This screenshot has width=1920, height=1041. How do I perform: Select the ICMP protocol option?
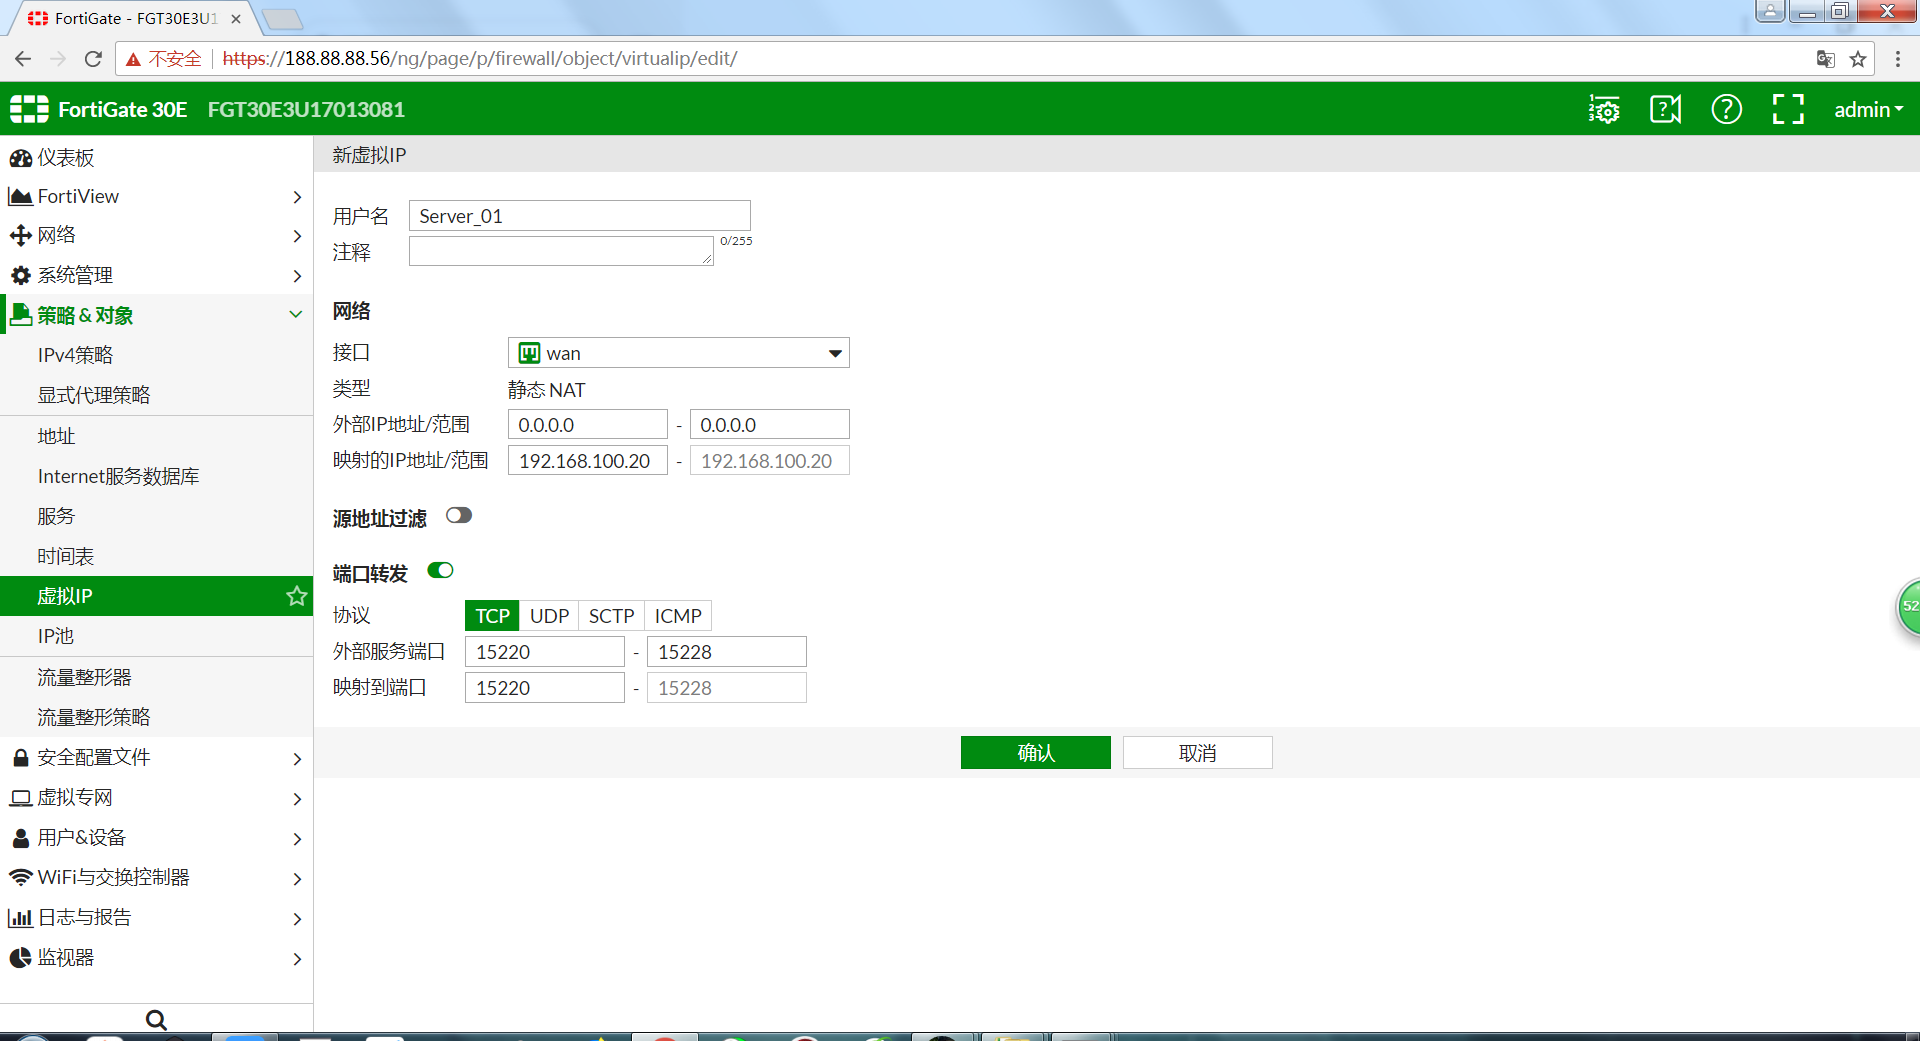click(678, 616)
